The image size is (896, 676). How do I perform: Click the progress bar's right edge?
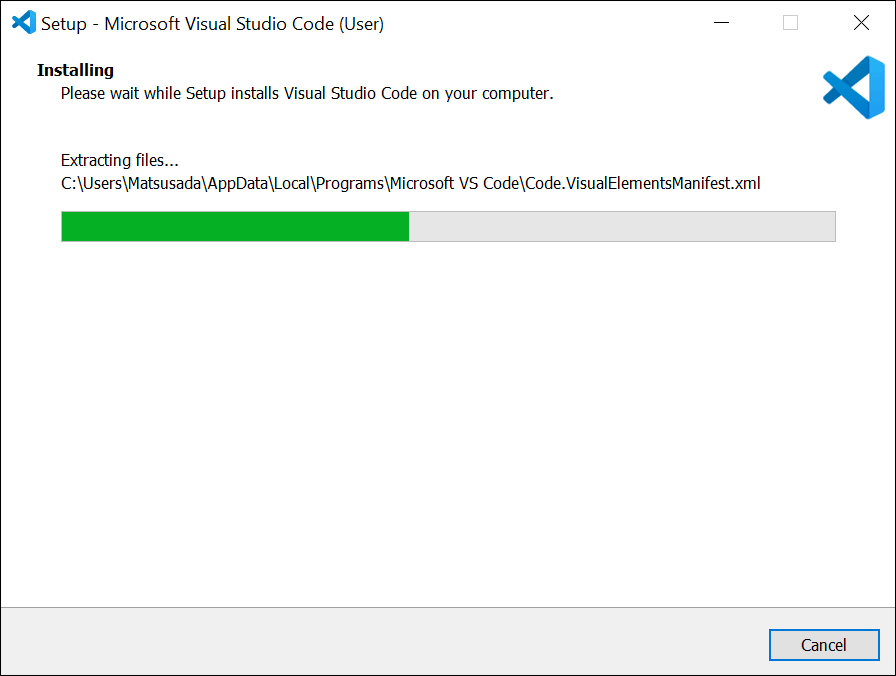(x=834, y=226)
